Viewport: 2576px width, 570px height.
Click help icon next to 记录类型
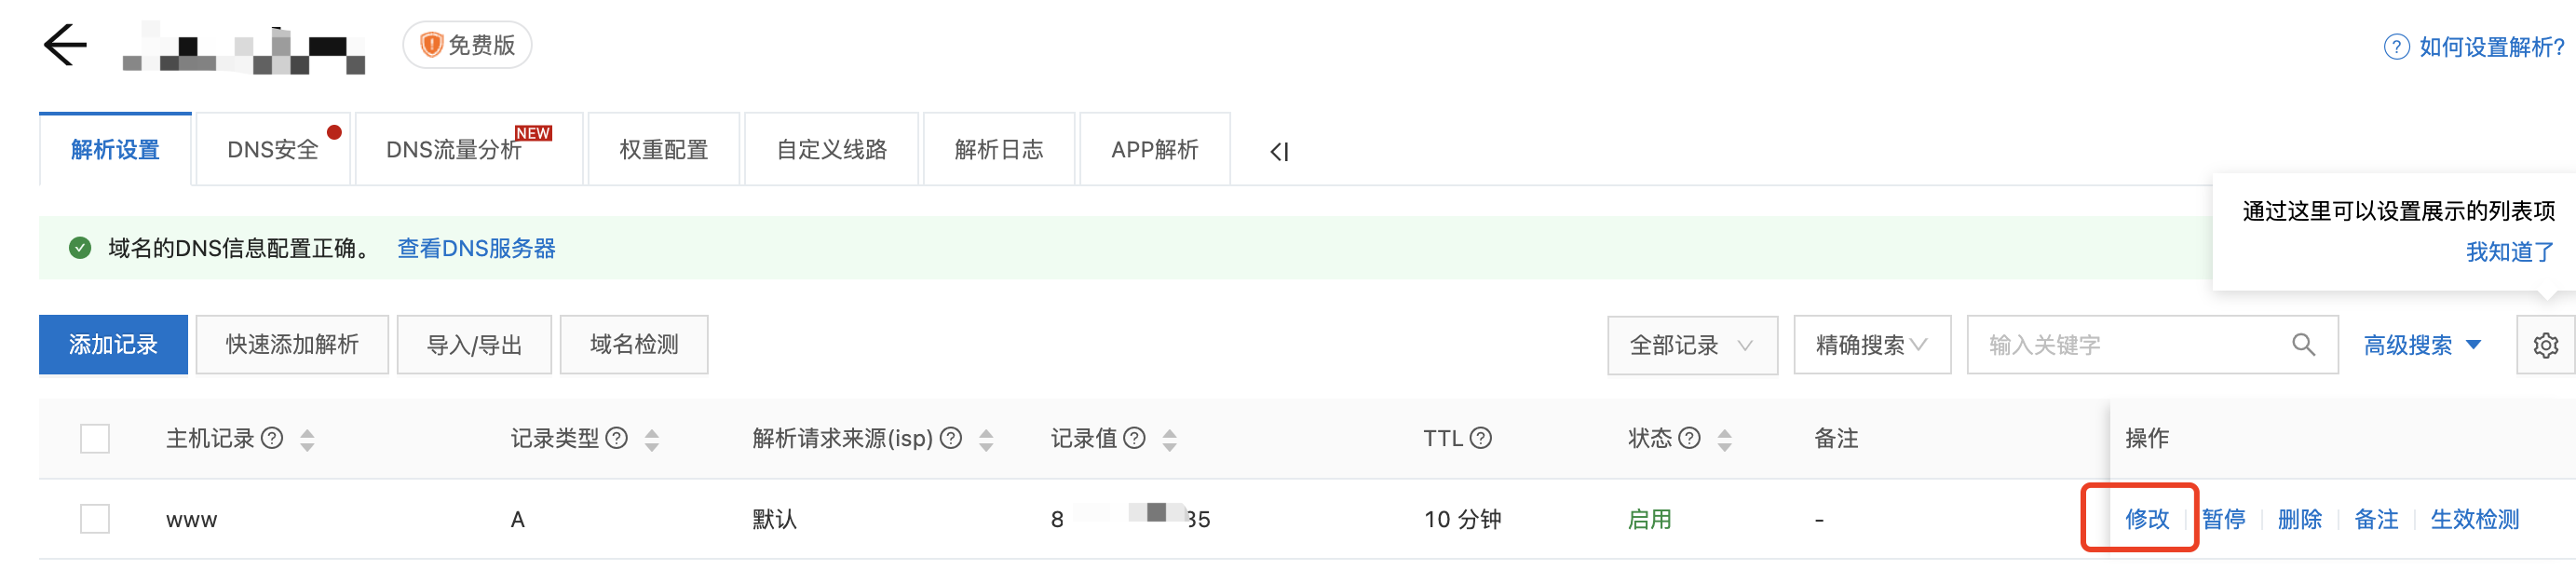pyautogui.click(x=617, y=438)
